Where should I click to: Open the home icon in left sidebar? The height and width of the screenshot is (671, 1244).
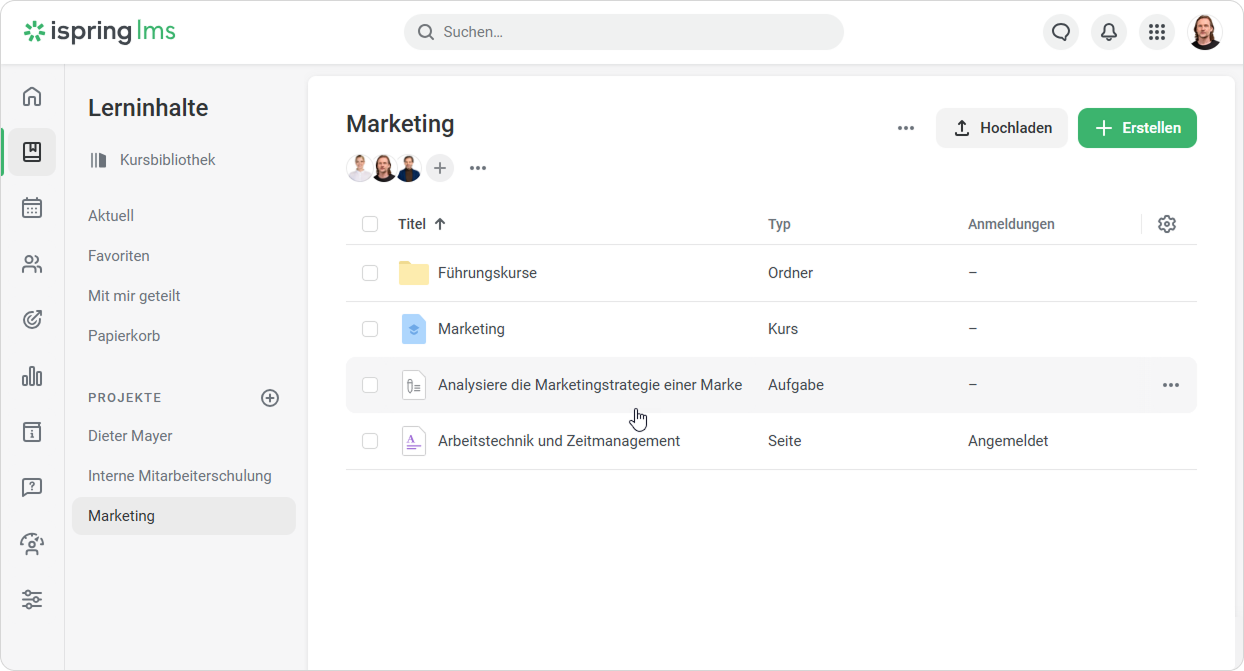pyautogui.click(x=32, y=96)
